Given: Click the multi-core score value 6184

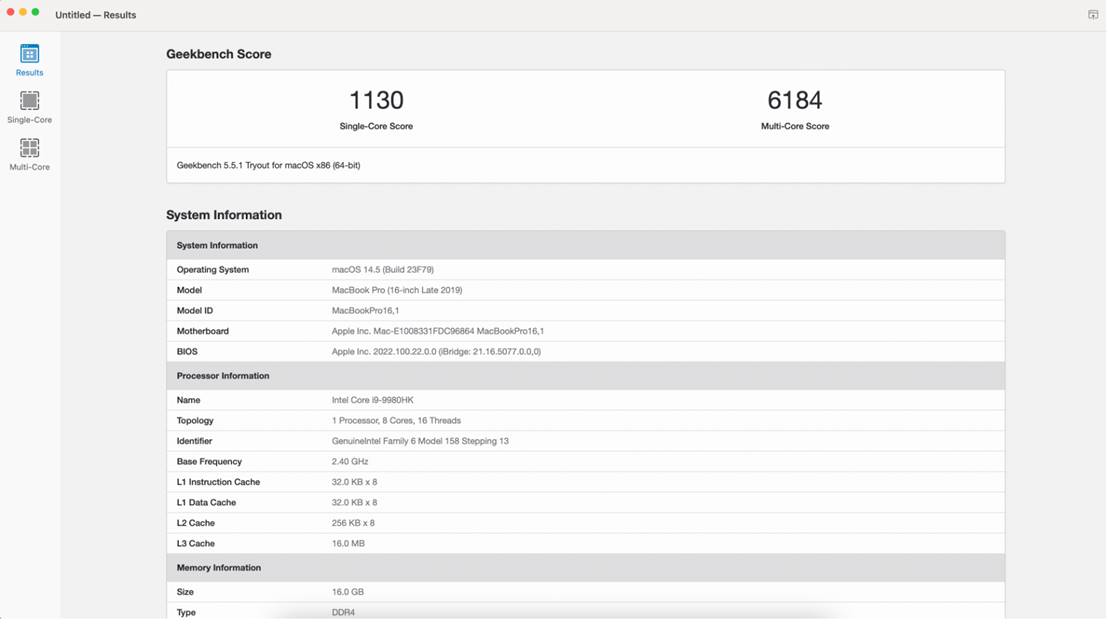Looking at the screenshot, I should [795, 100].
